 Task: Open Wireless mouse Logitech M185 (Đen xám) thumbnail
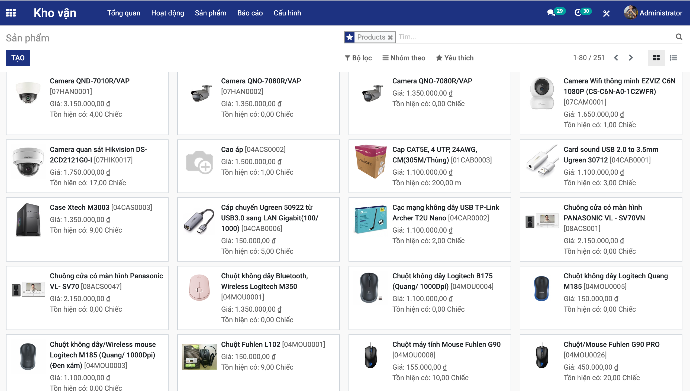(x=28, y=356)
